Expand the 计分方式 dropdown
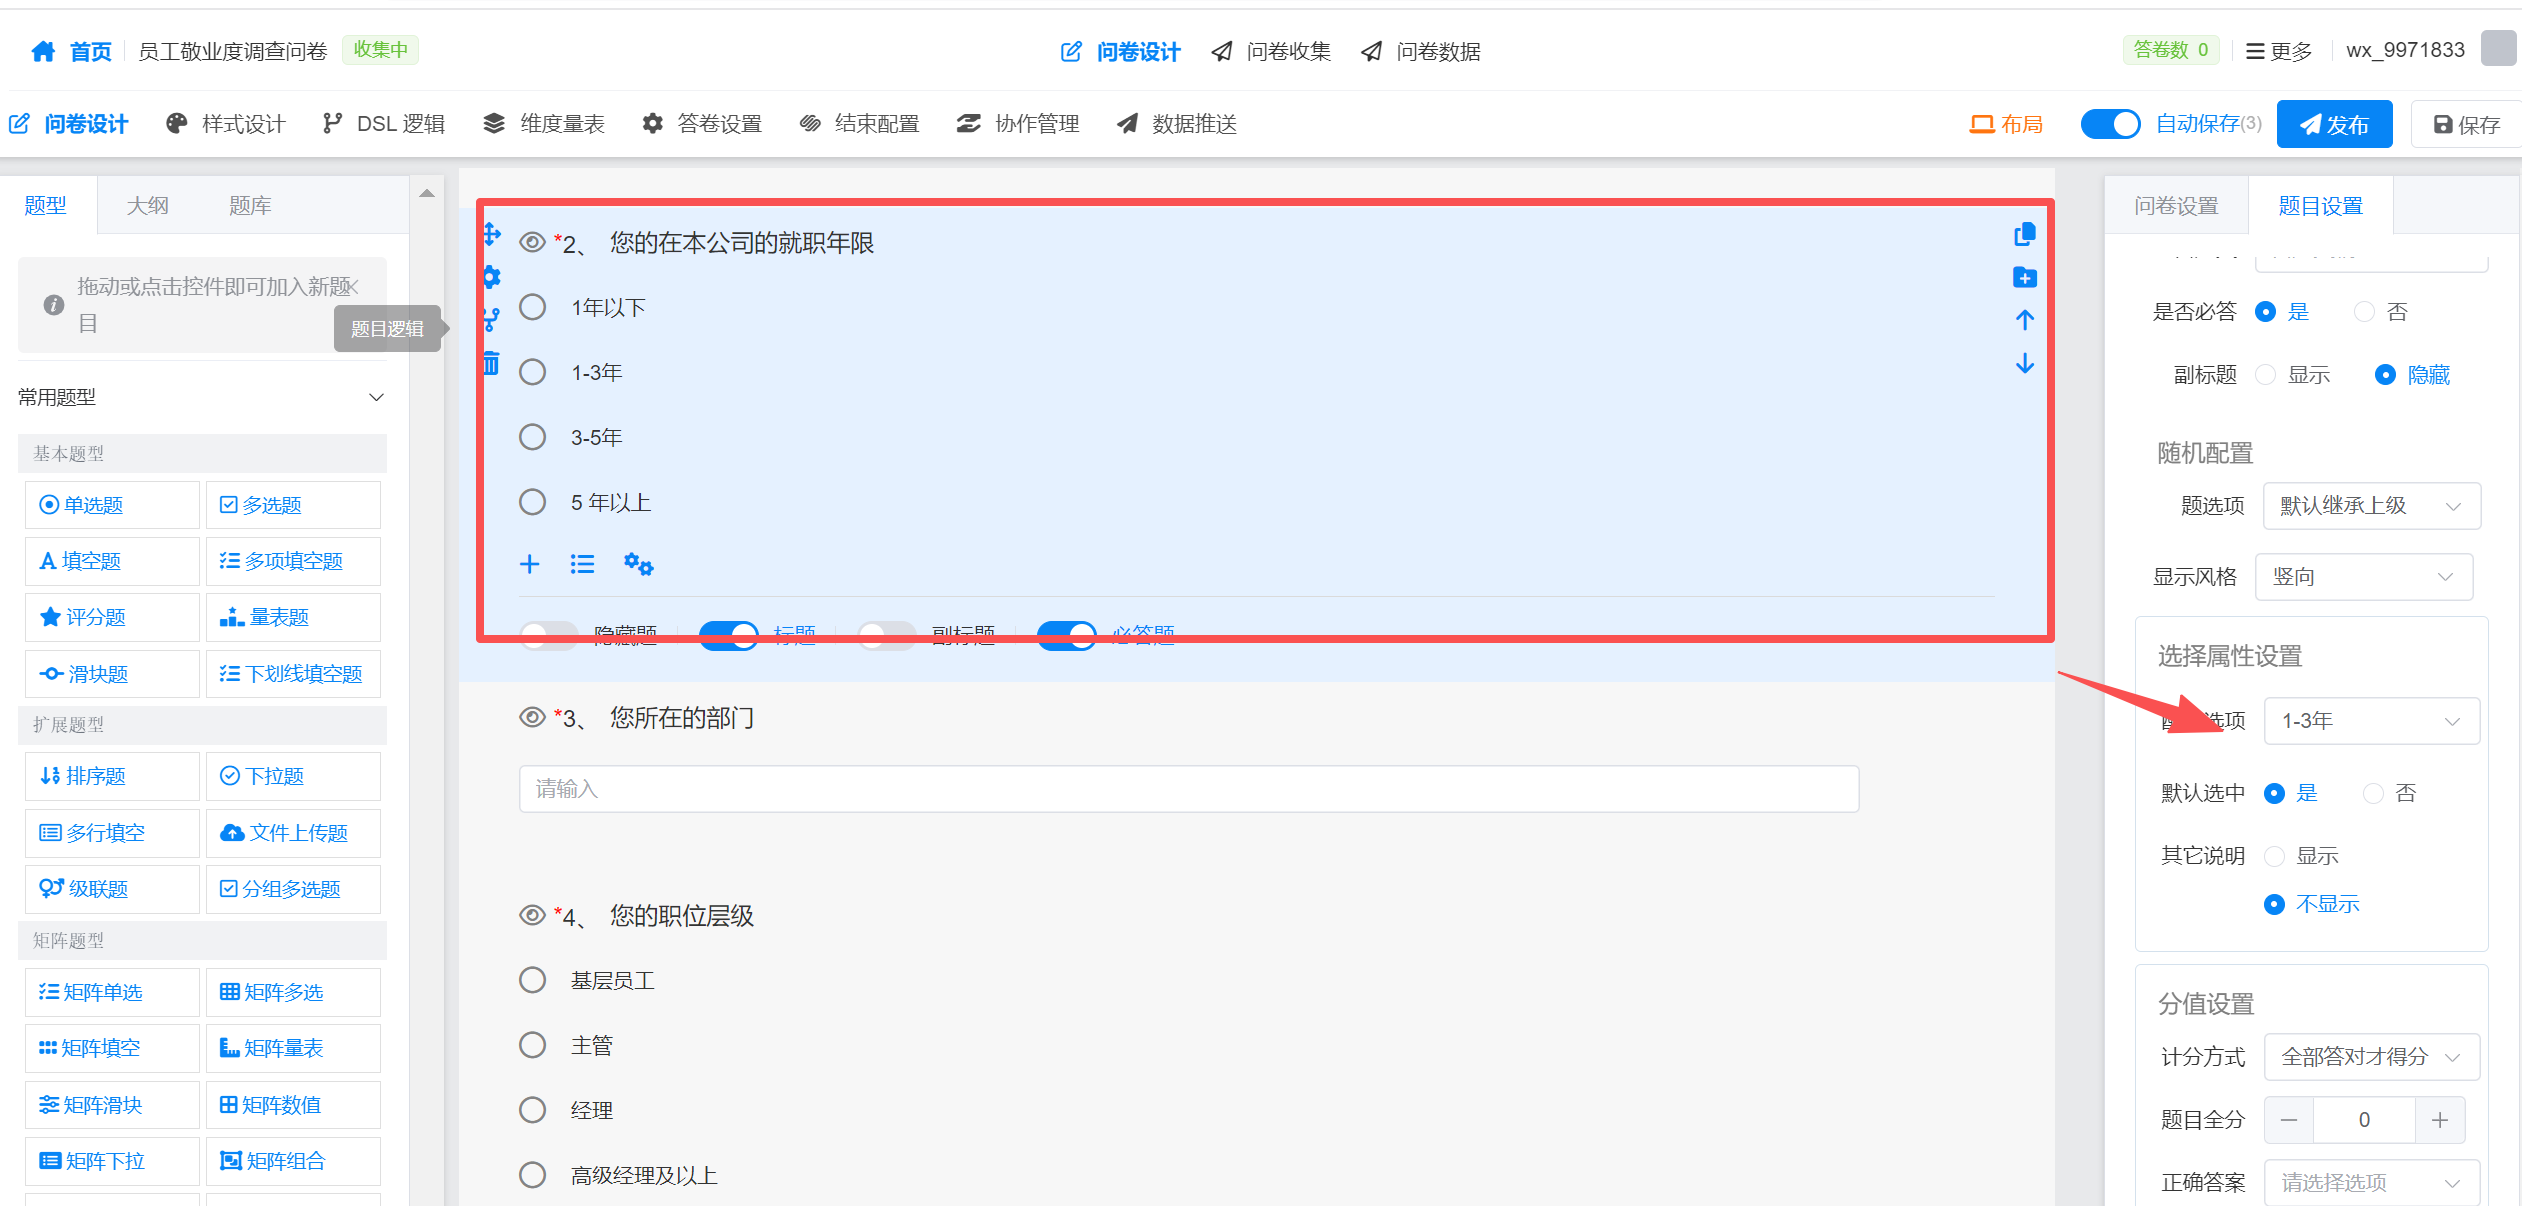 [x=2371, y=1057]
